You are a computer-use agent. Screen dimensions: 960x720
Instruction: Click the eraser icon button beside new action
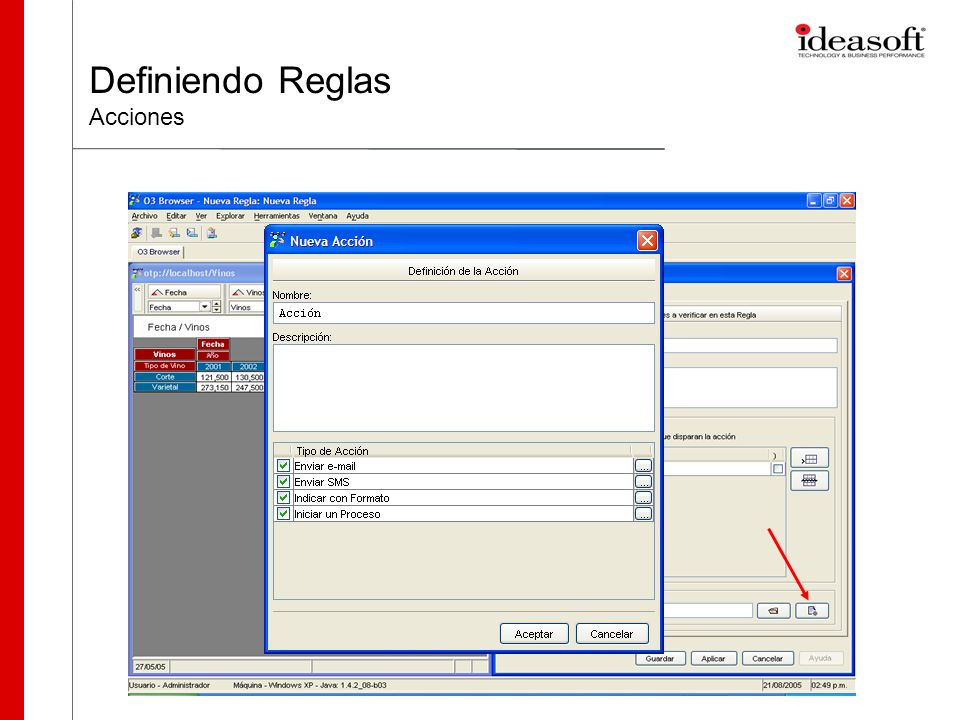click(773, 610)
